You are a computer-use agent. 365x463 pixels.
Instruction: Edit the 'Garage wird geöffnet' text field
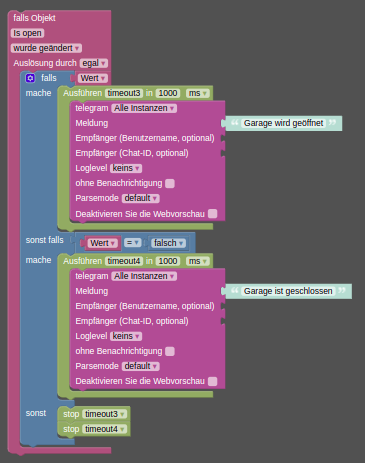point(284,123)
